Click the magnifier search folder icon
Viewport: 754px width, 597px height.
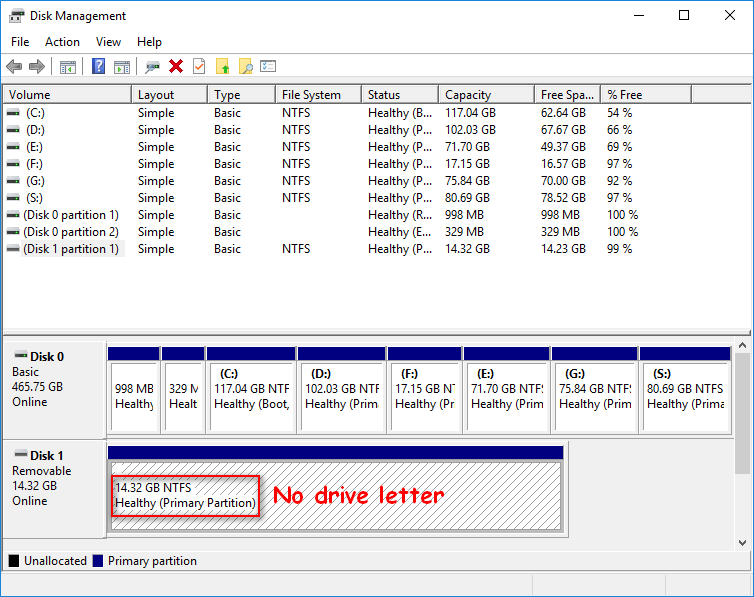tap(245, 66)
